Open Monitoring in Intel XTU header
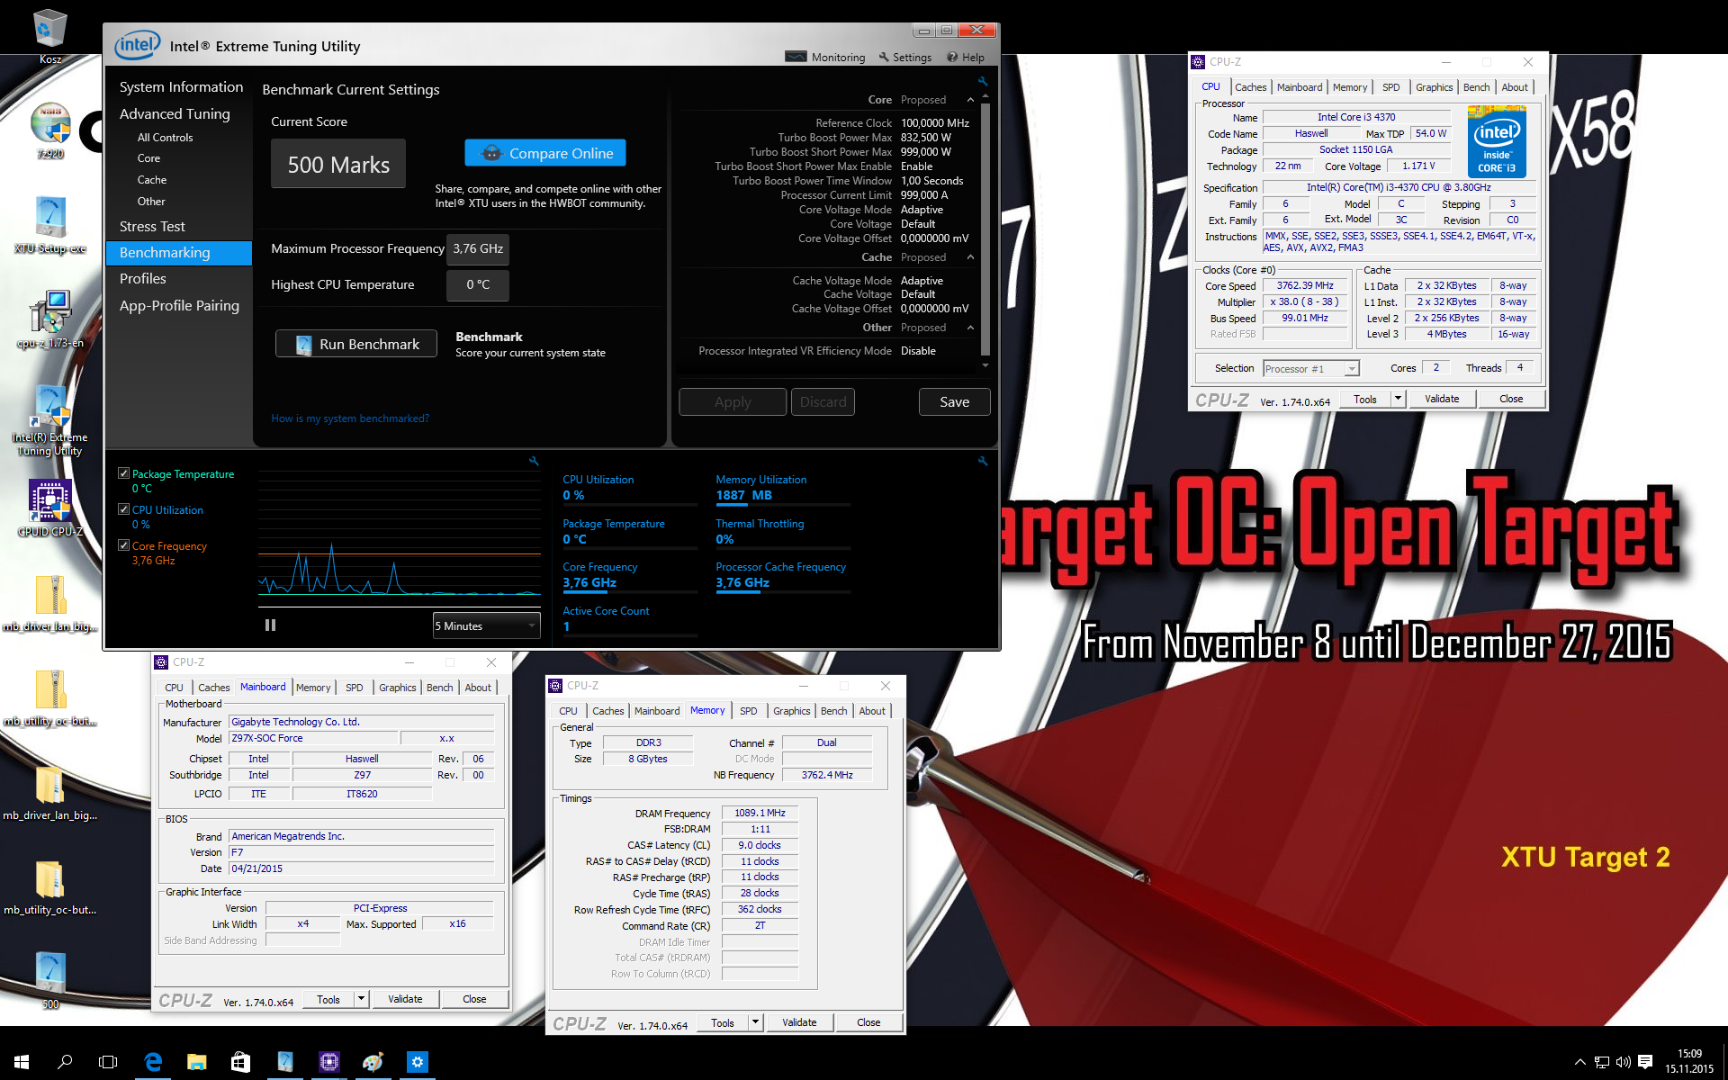 pos(825,57)
